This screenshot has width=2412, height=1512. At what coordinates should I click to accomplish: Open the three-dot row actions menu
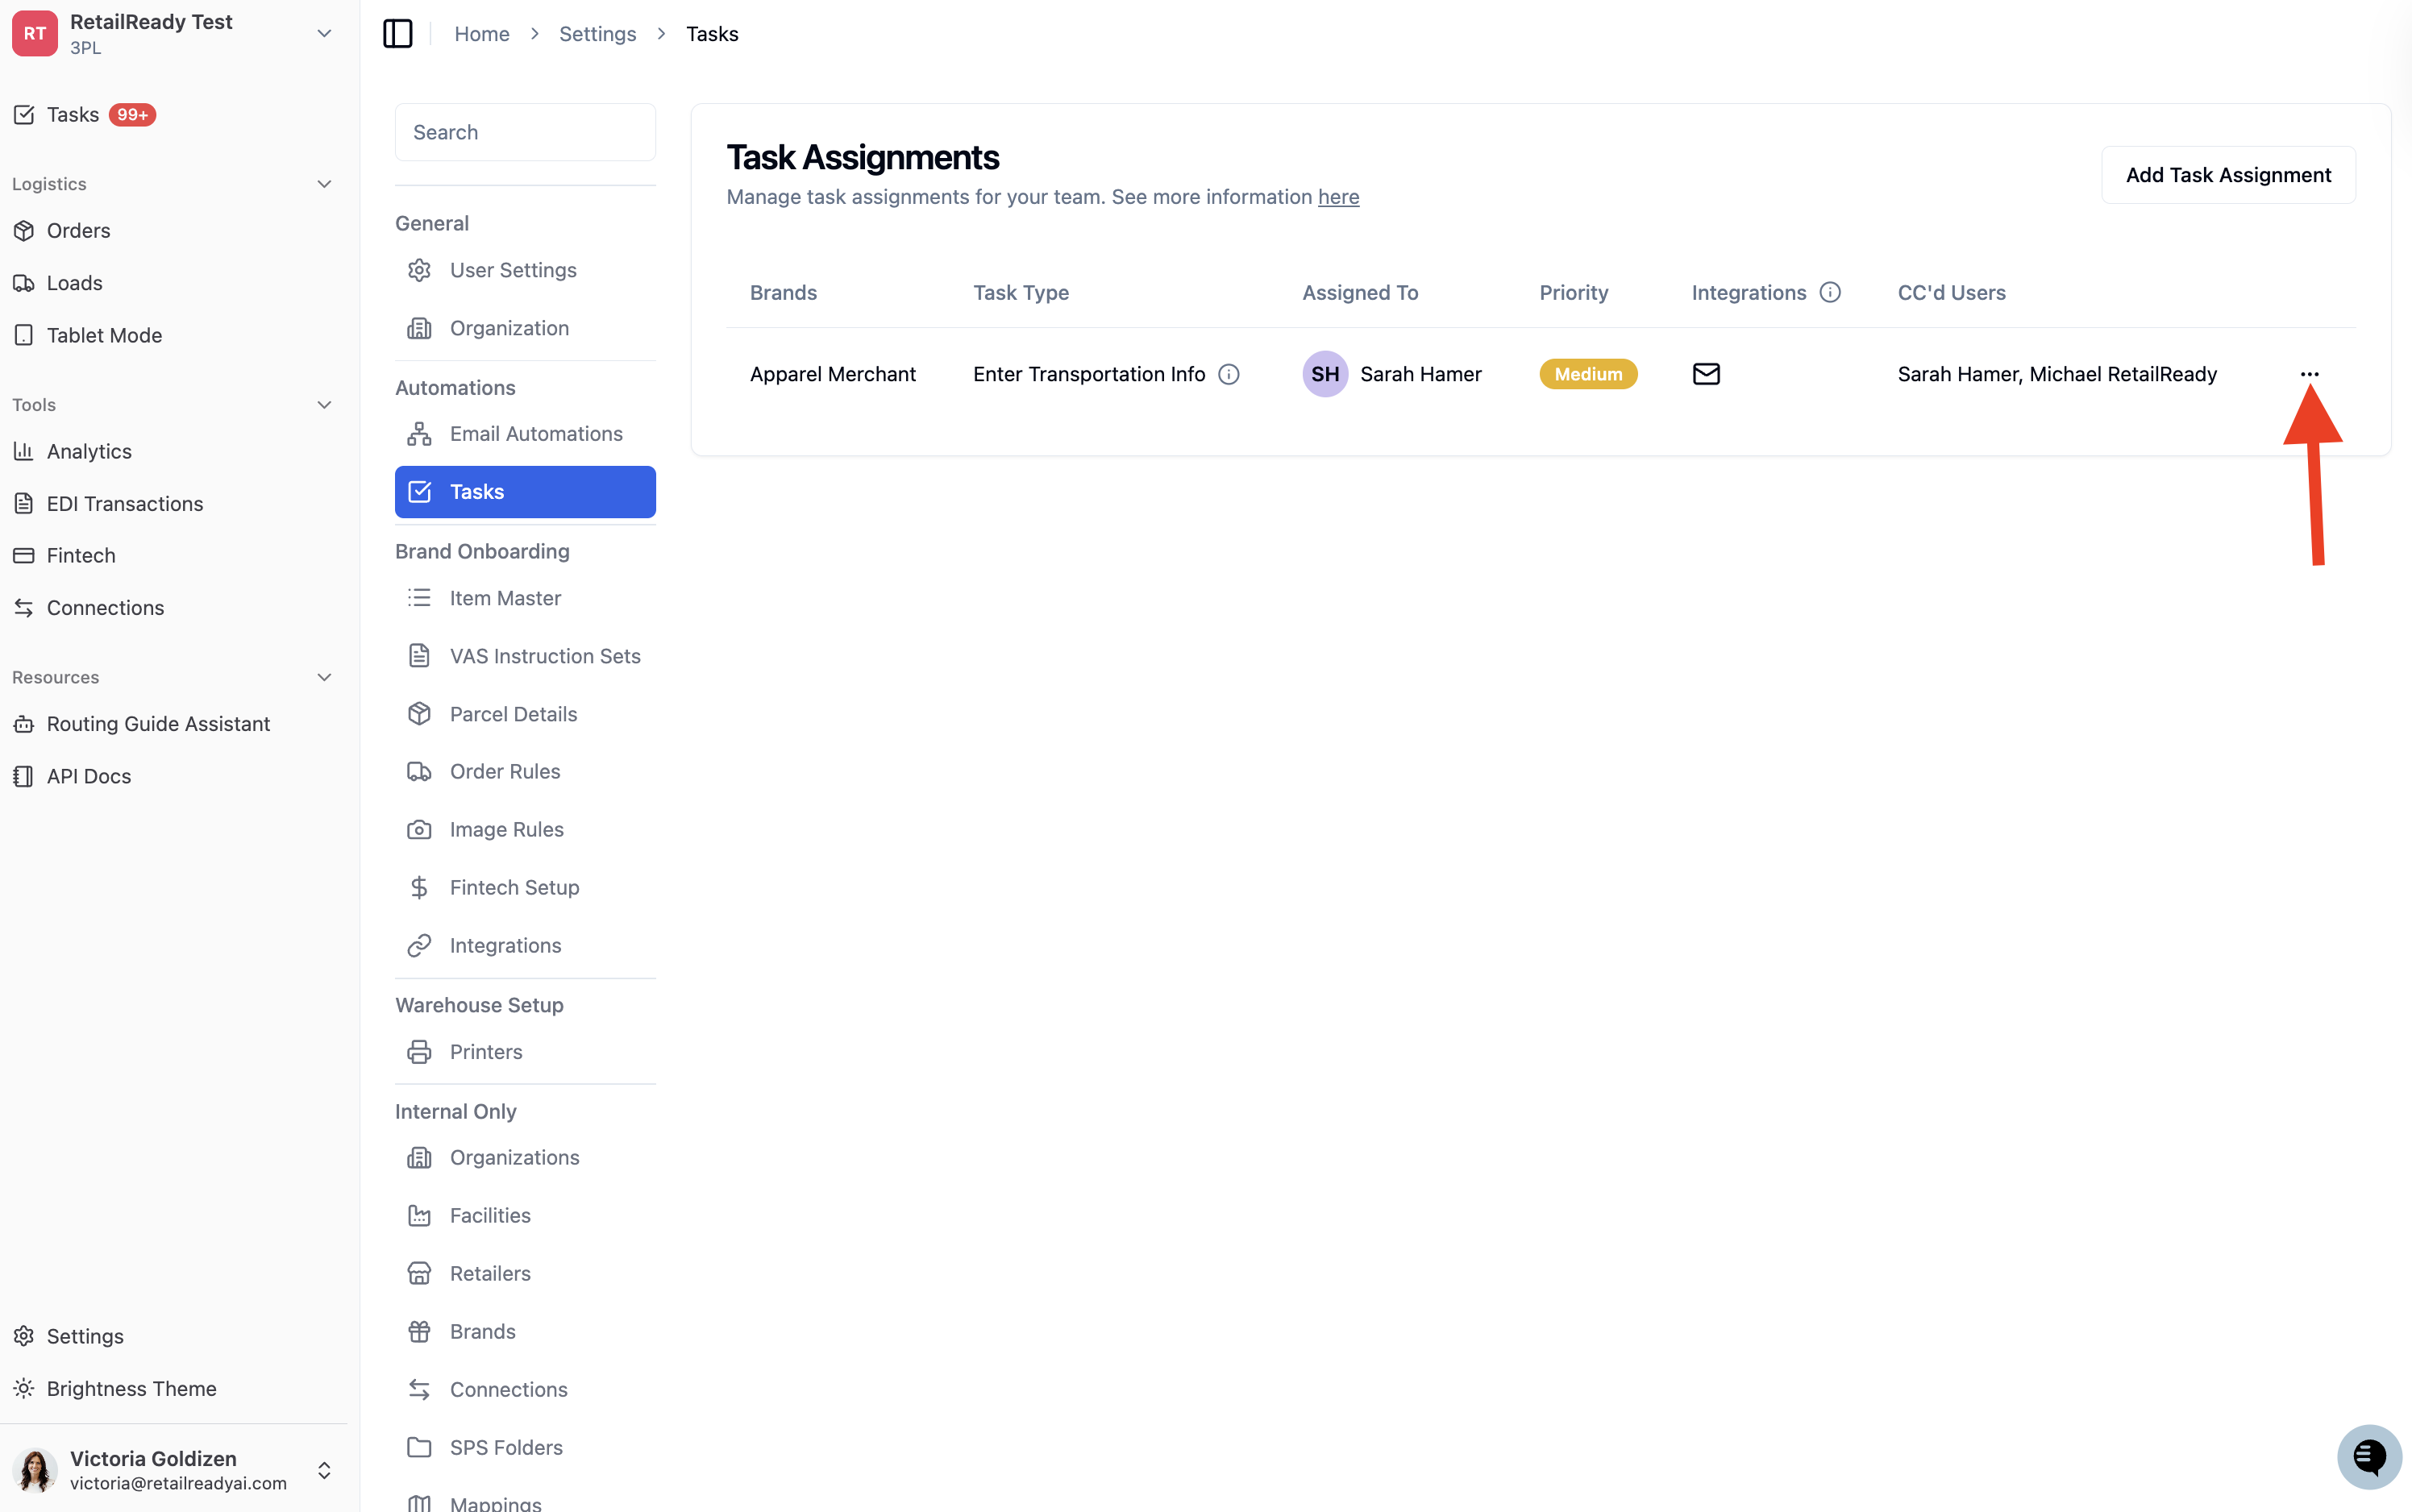(2309, 374)
